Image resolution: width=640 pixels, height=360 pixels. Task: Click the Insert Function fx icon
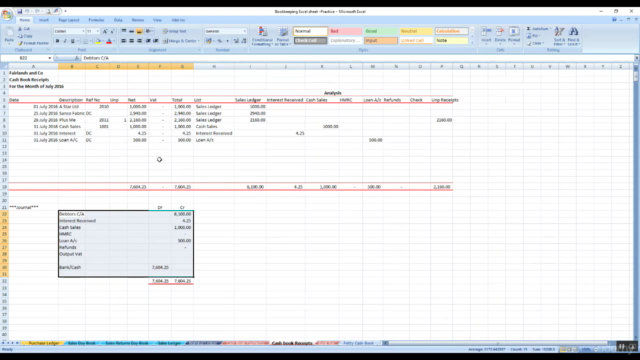[x=76, y=58]
